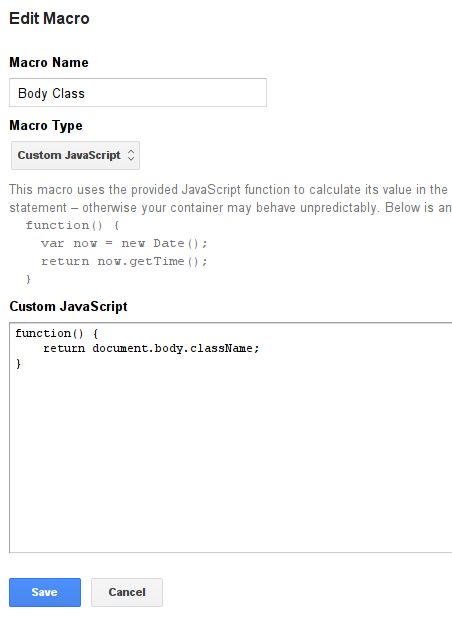Click the macro description help text

pos(231,198)
